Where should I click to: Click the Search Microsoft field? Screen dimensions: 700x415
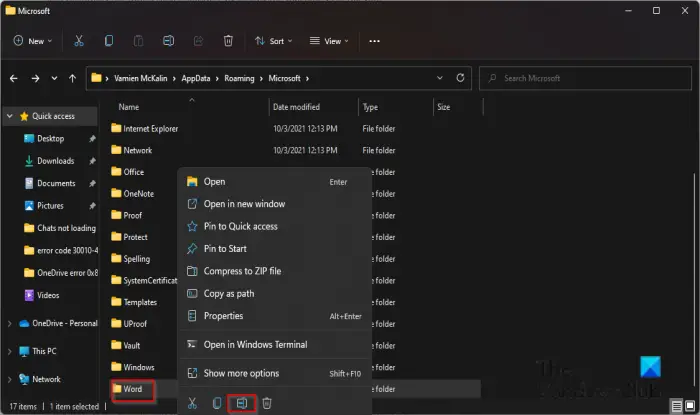(x=585, y=78)
